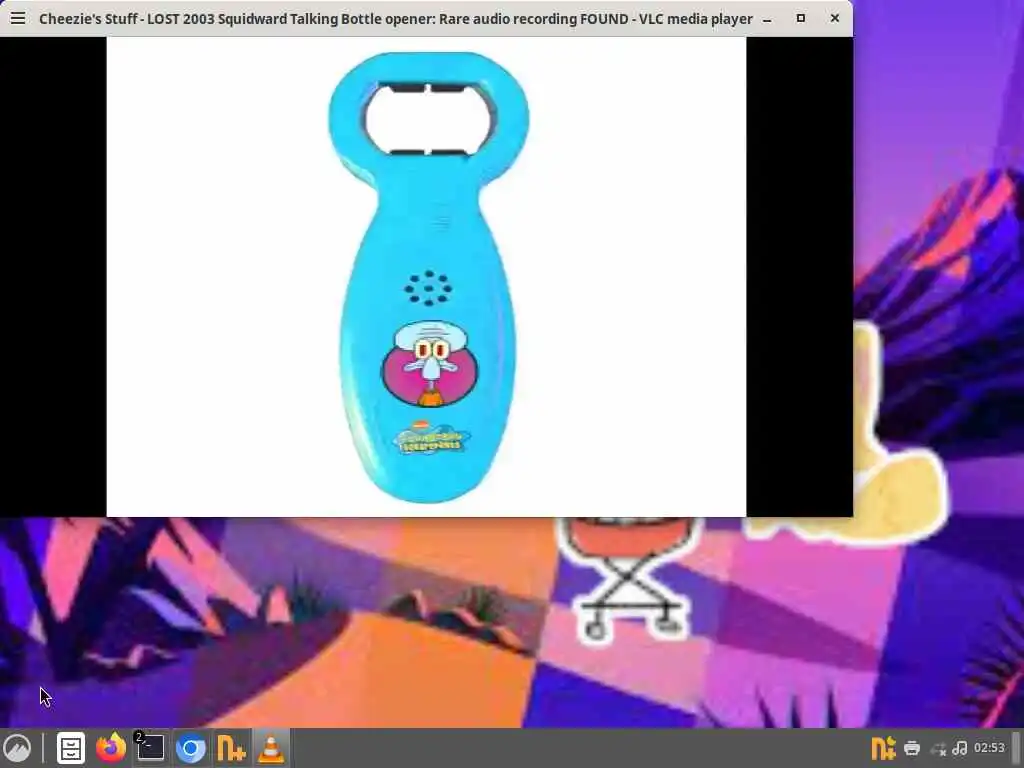Screen dimensions: 1024x768
Task: Click the VLC window title text
Action: [x=396, y=19]
